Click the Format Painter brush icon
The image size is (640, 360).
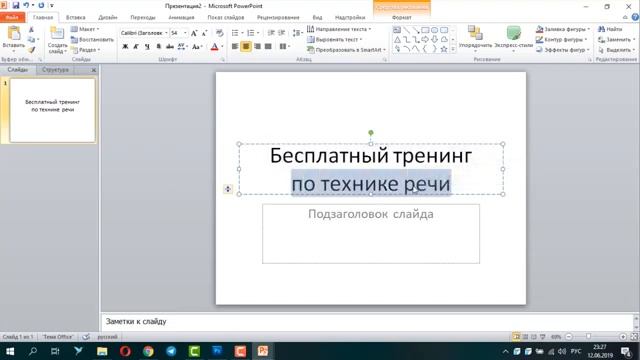[x=31, y=50]
